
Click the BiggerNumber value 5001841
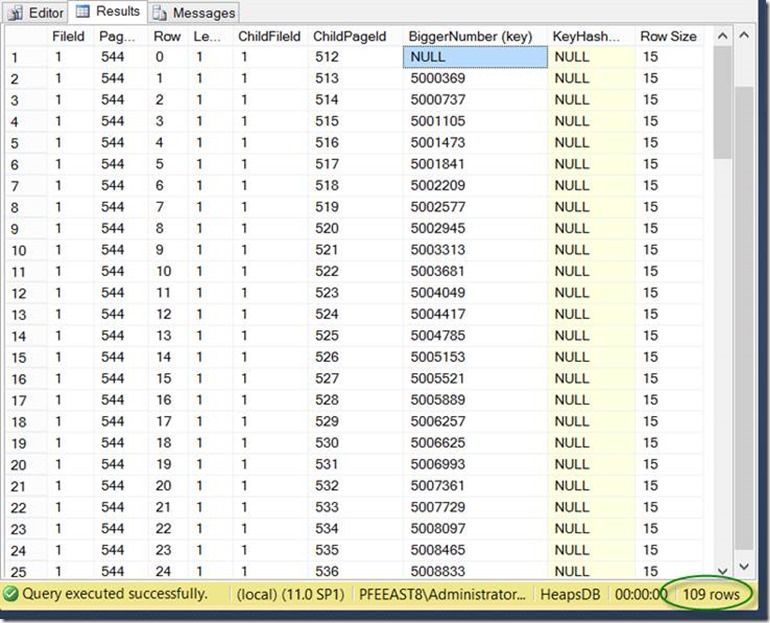coord(438,164)
